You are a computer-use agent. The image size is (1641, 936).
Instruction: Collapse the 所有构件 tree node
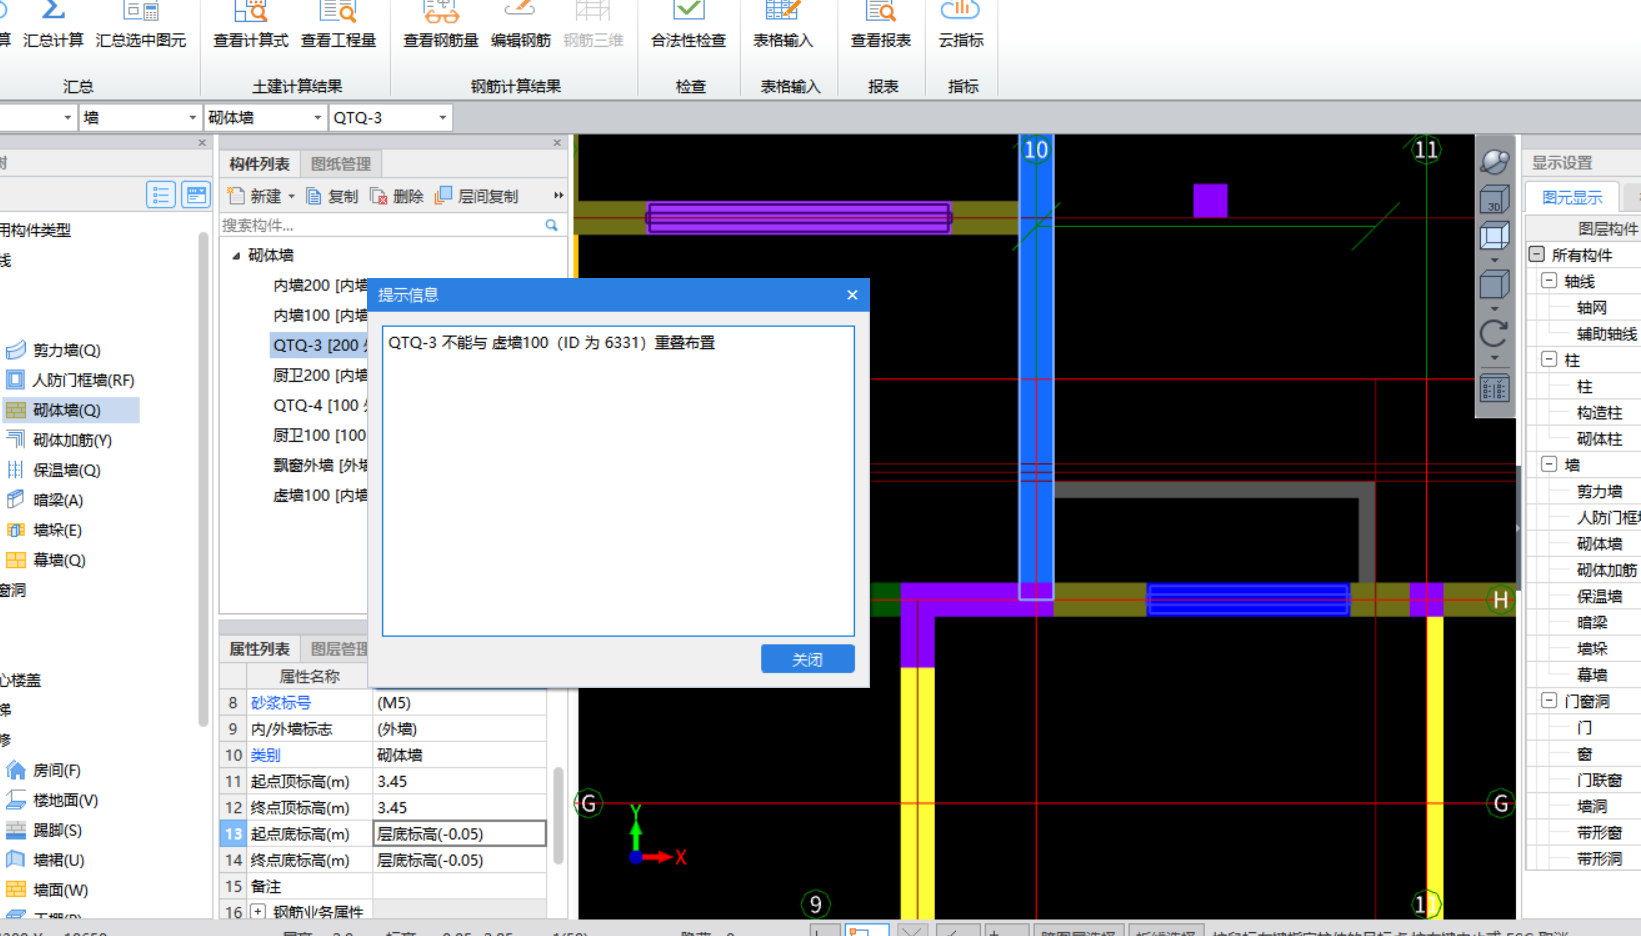[1537, 255]
